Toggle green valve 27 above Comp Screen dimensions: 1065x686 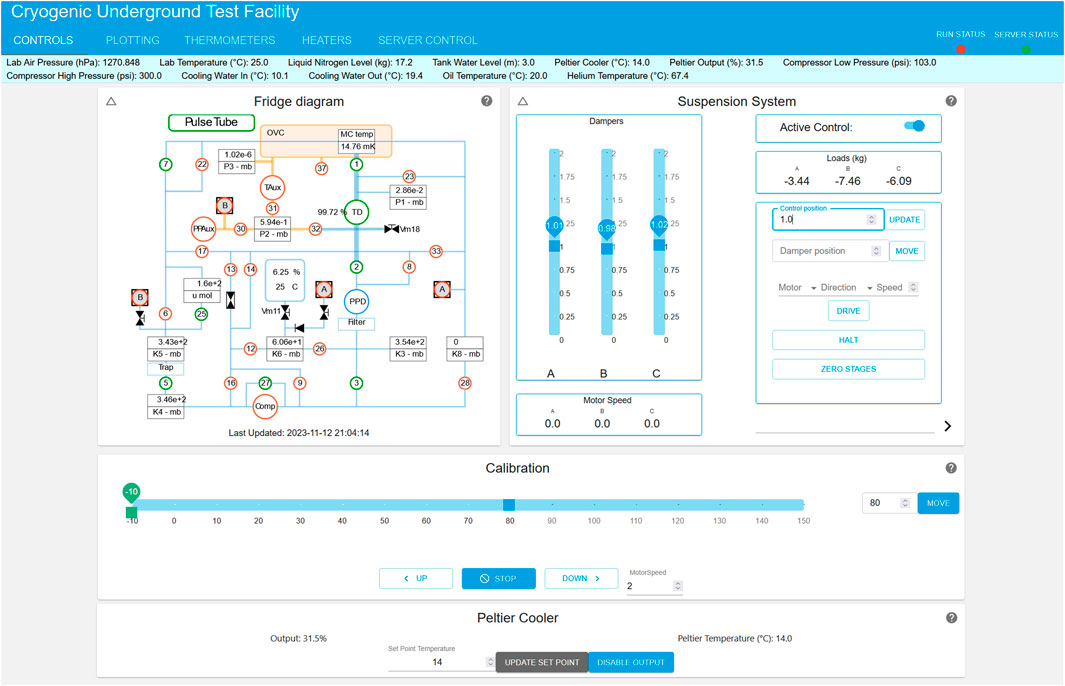click(265, 383)
